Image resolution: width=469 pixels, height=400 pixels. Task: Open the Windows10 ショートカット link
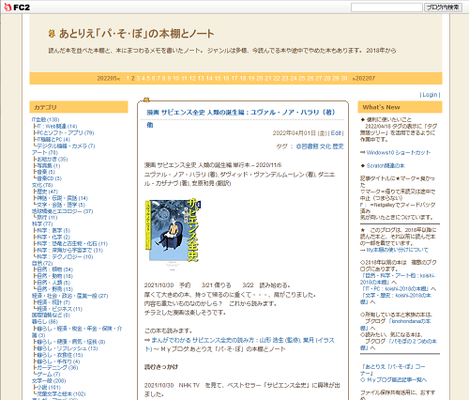[398, 153]
